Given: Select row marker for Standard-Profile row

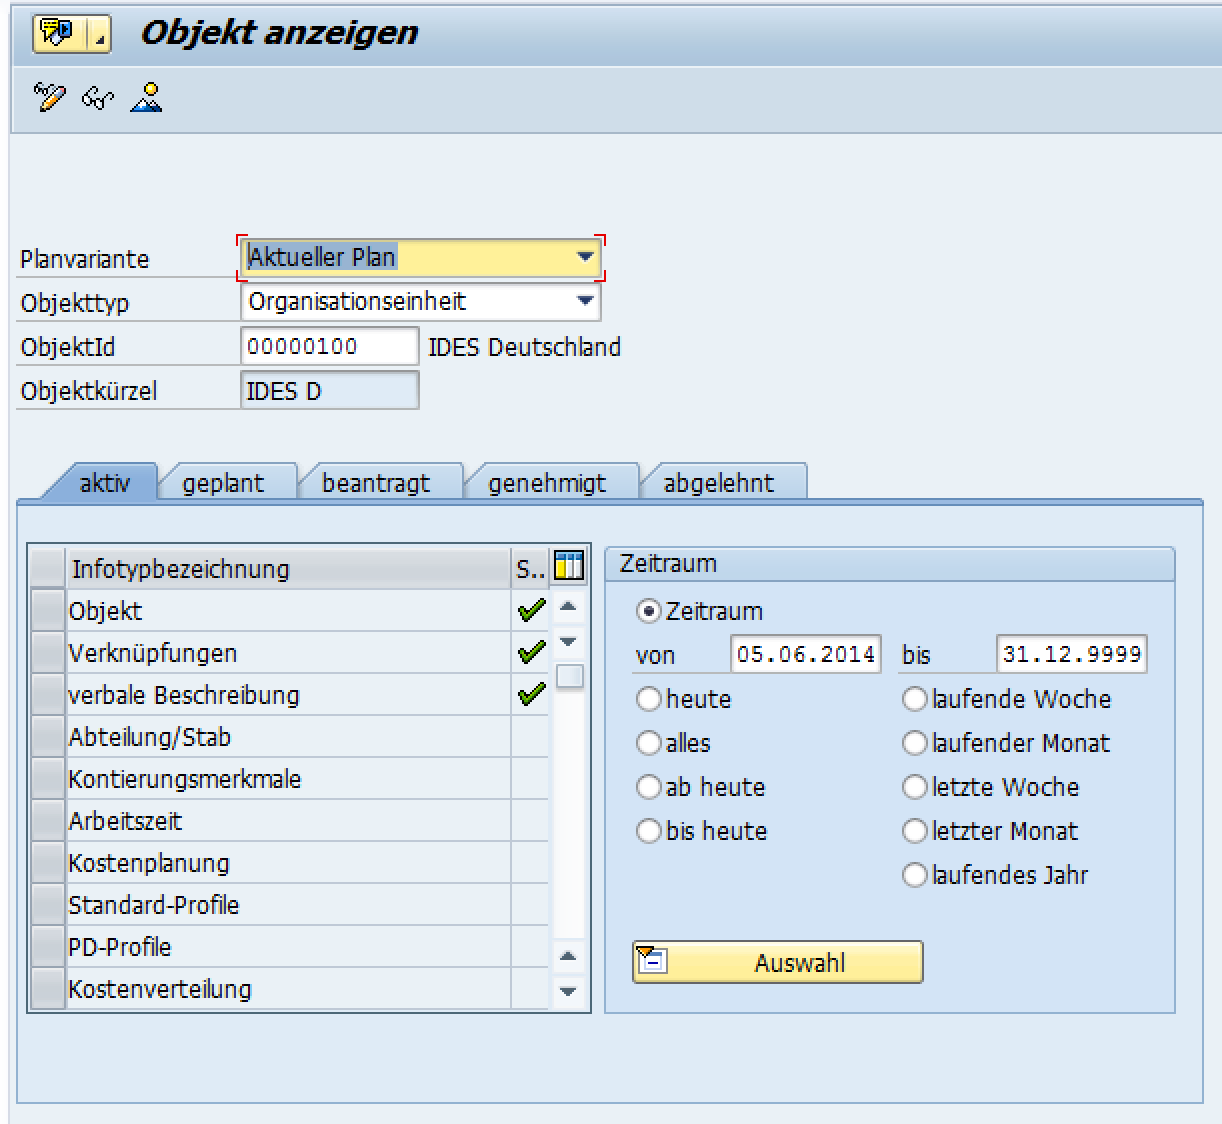Looking at the screenshot, I should coord(47,904).
